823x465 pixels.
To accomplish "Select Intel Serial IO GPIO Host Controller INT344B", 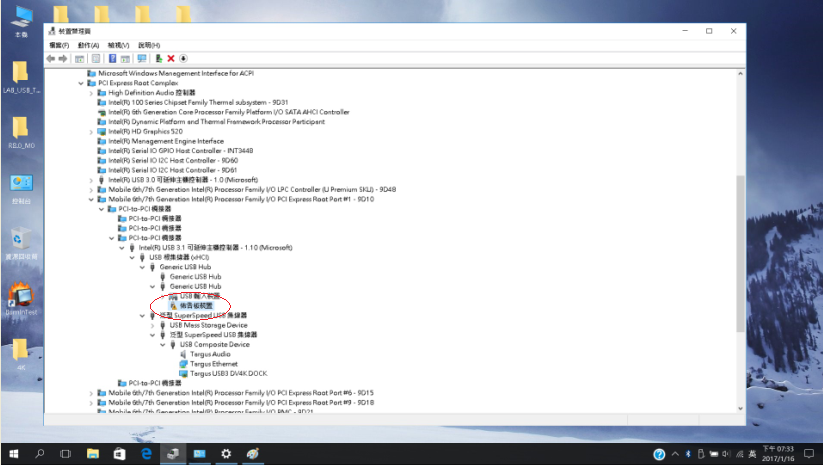I will 181,151.
